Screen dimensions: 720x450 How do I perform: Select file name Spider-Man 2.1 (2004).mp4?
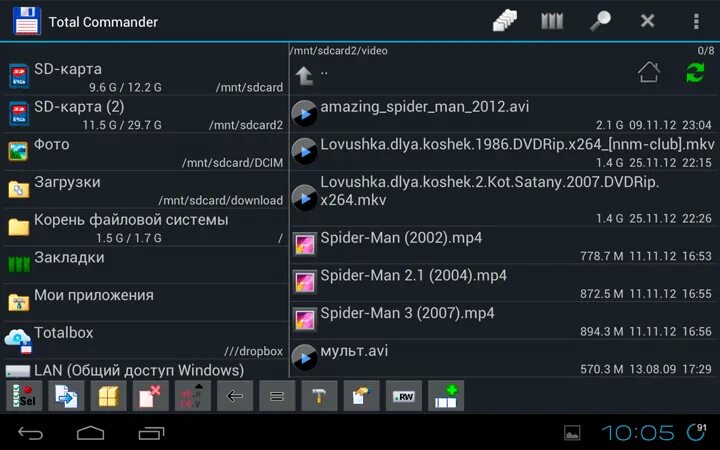coord(414,276)
